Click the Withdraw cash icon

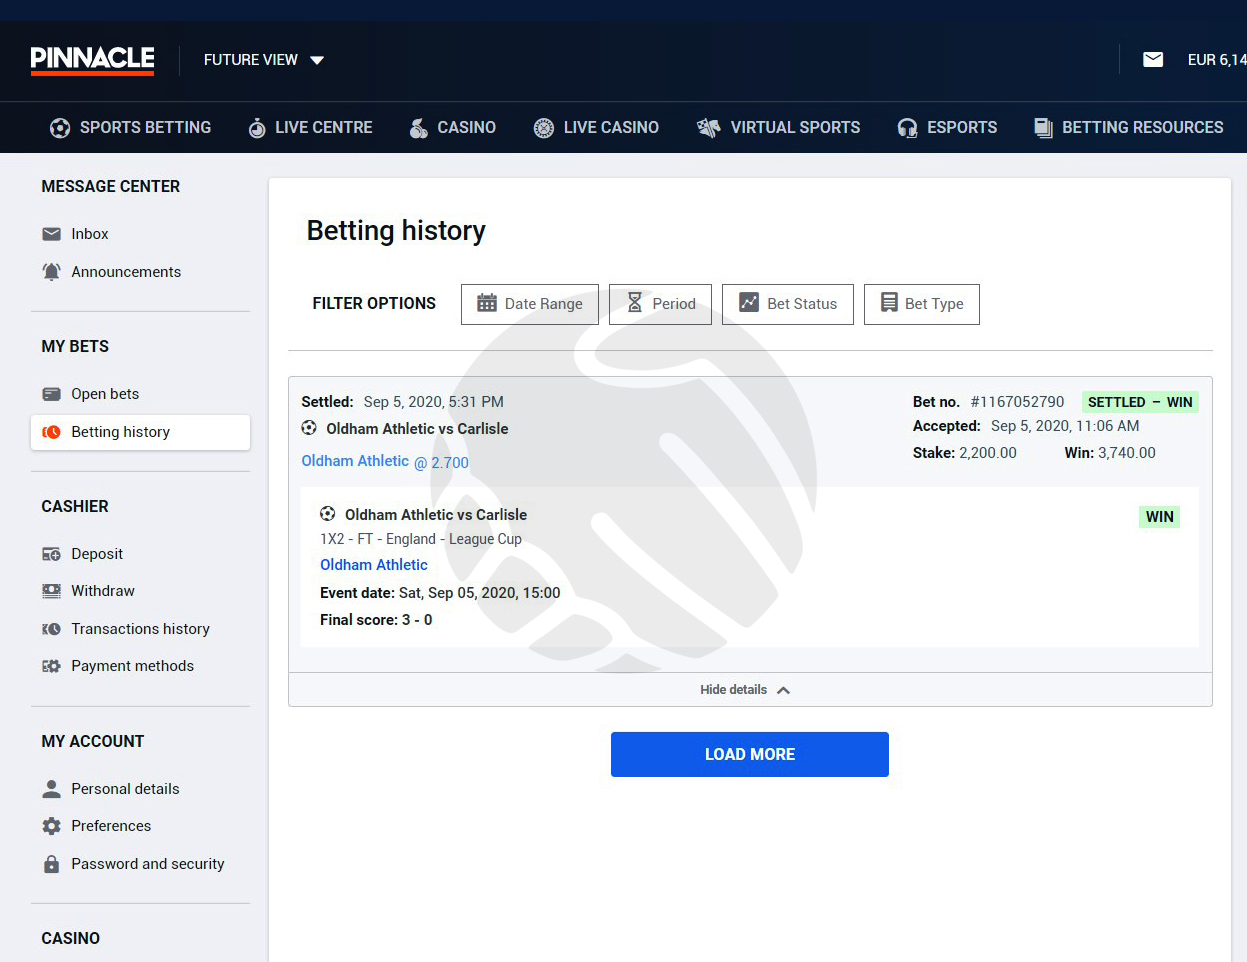tap(52, 591)
